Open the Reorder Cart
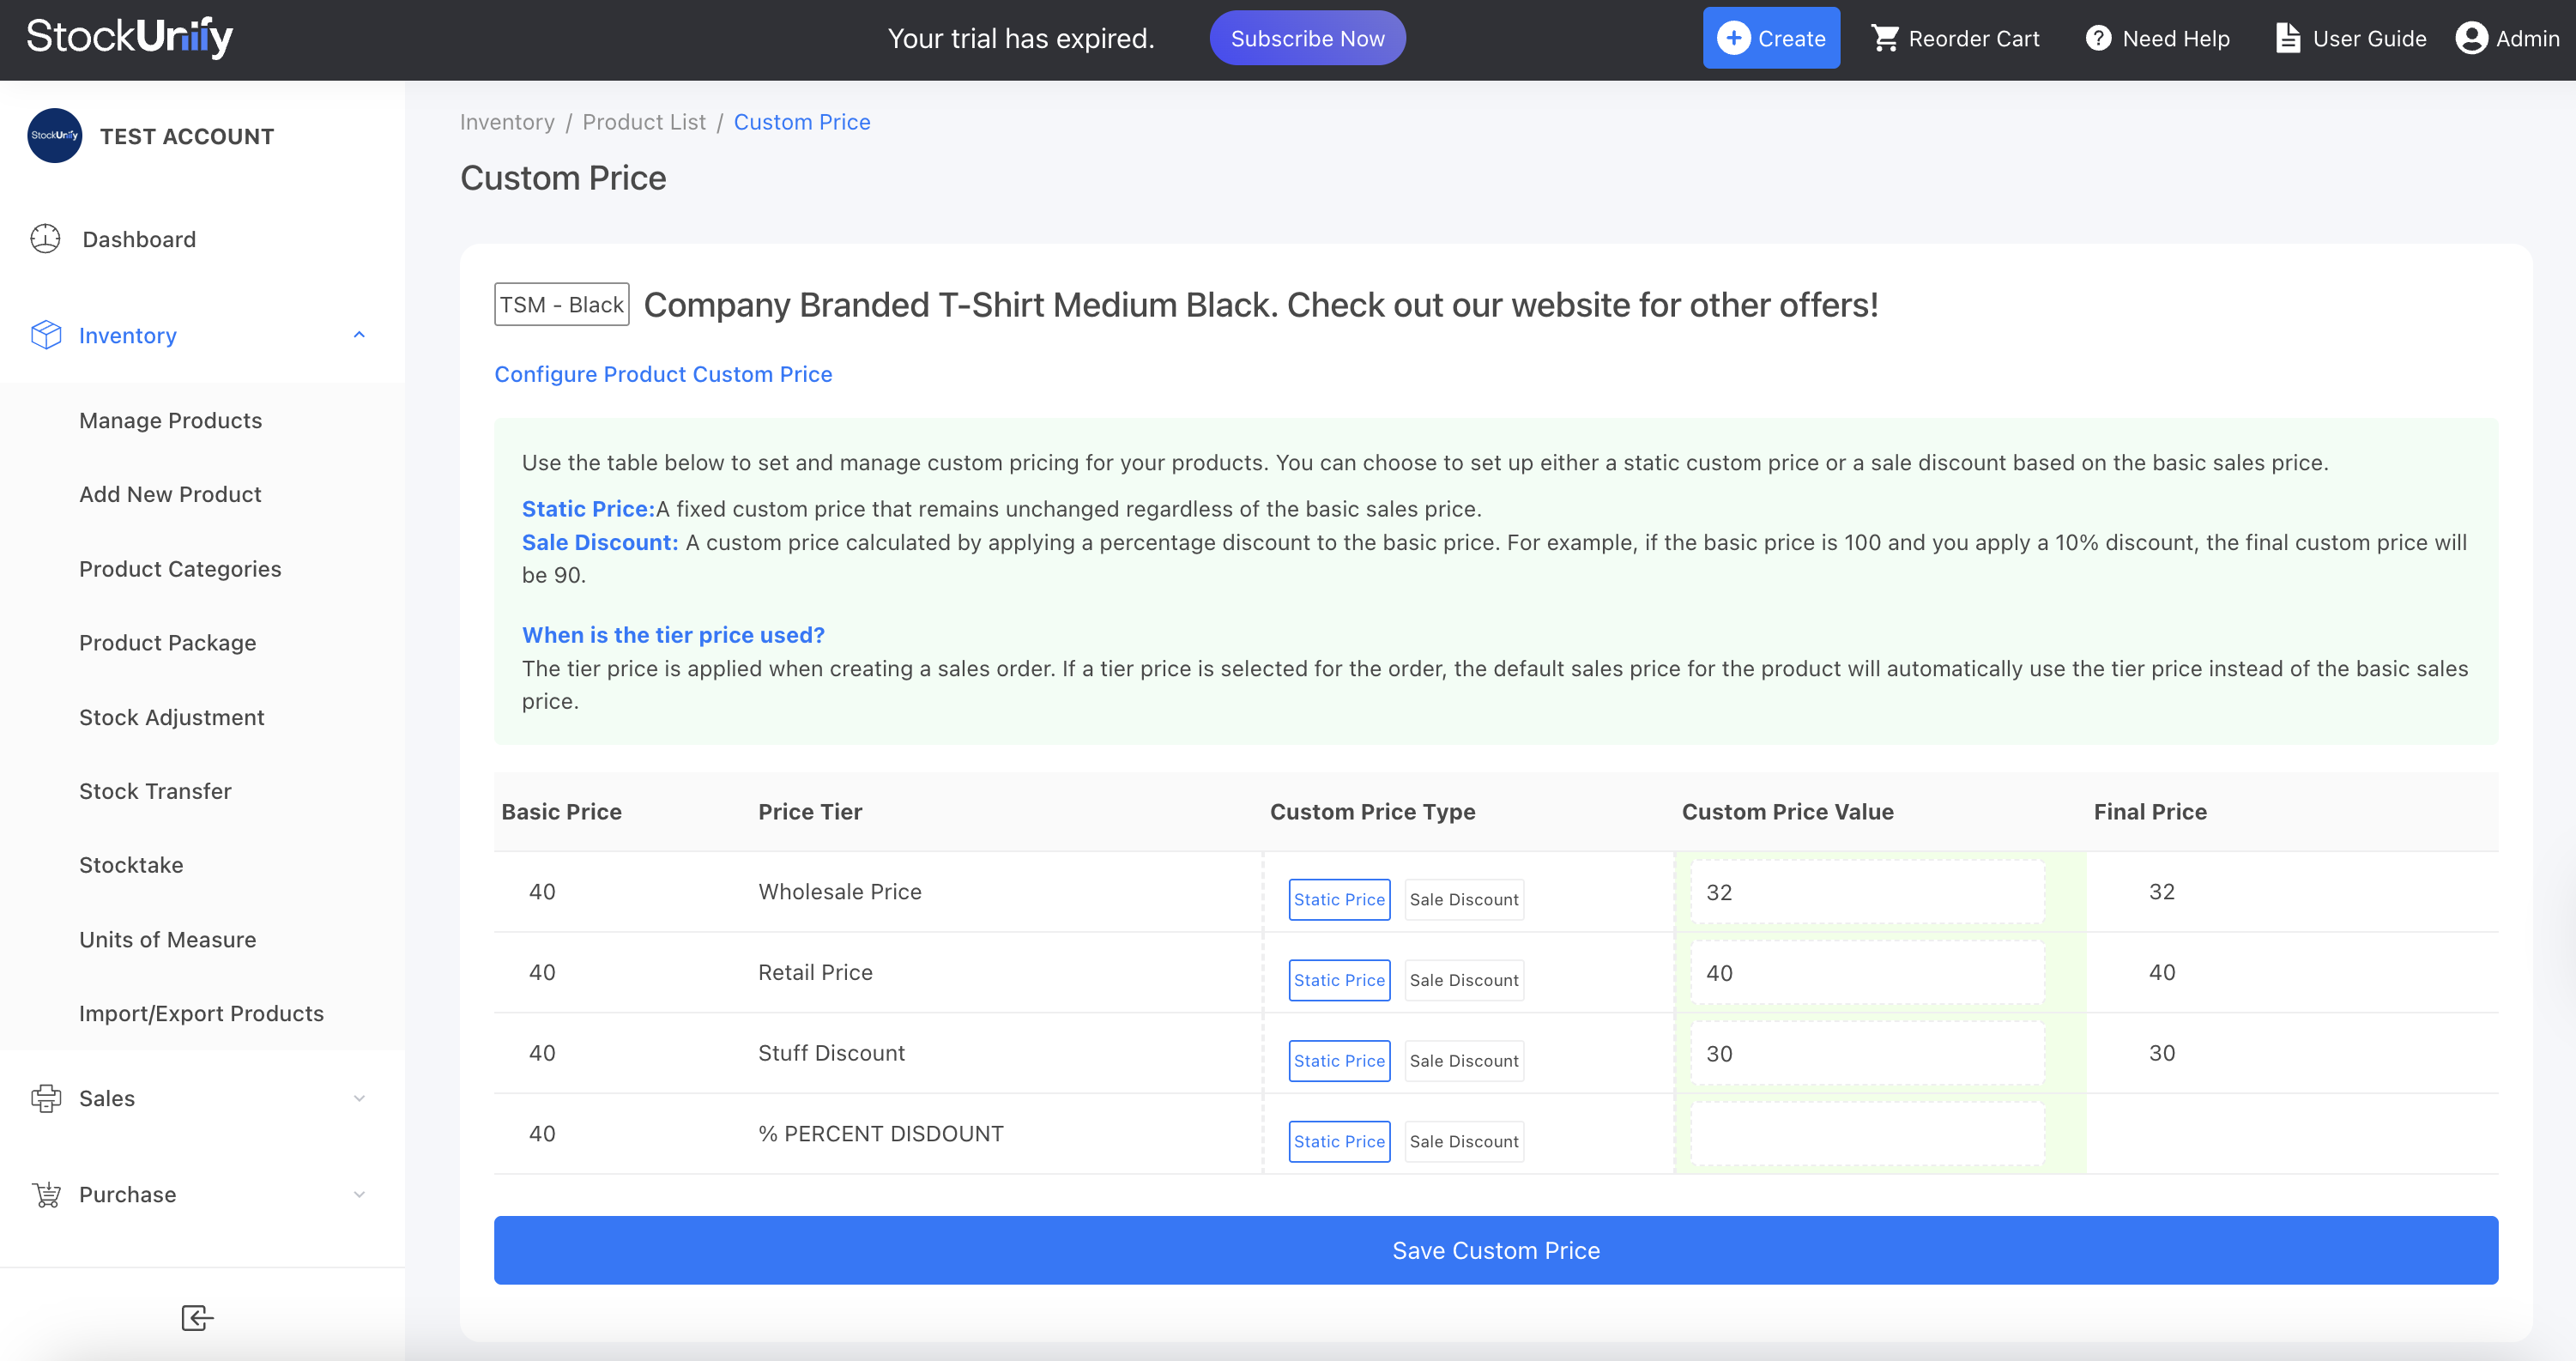2576x1361 pixels. 1954,38
